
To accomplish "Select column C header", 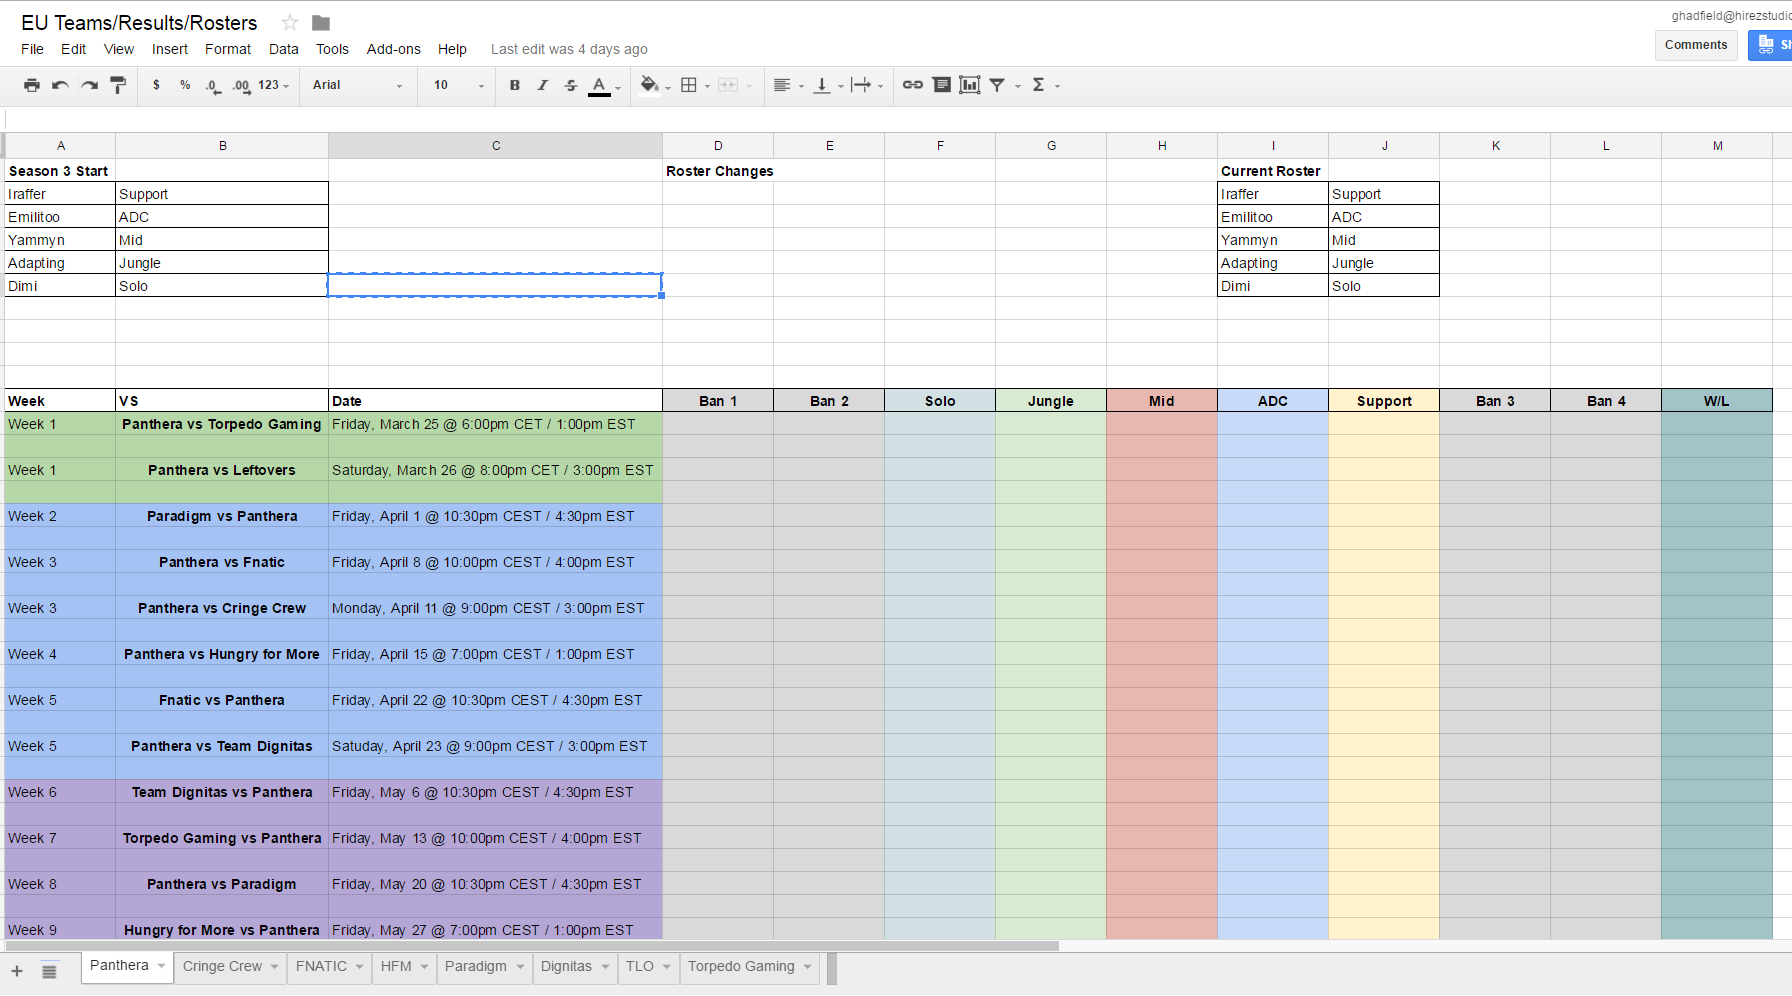I will (495, 146).
